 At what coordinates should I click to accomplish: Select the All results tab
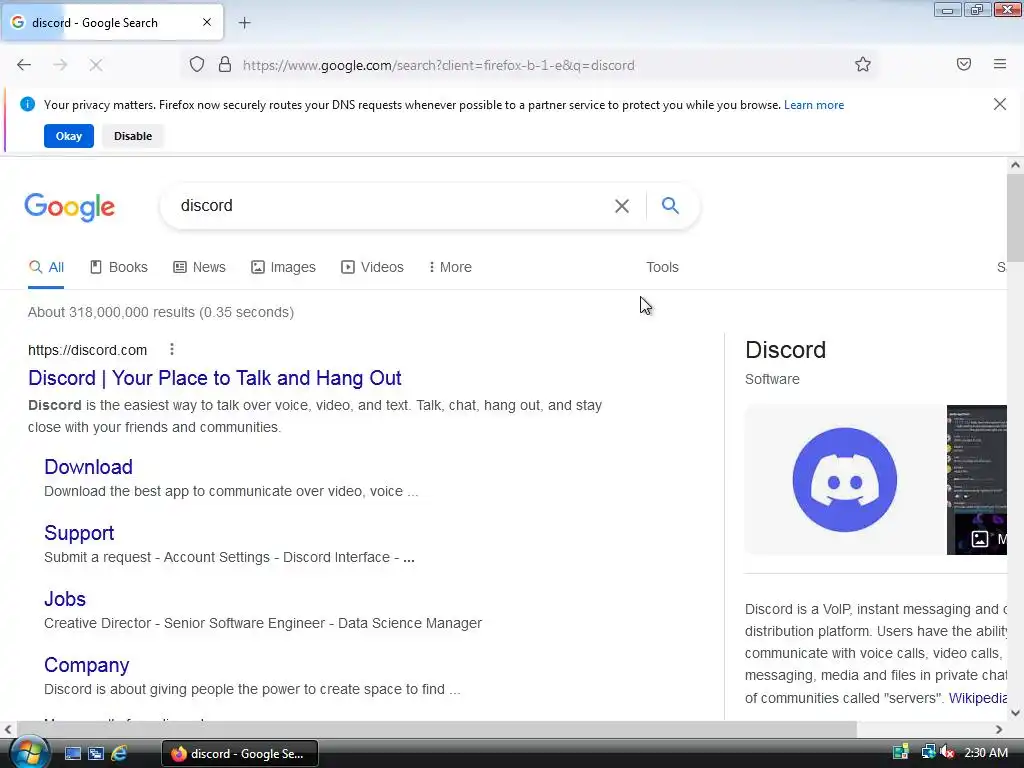click(x=46, y=268)
